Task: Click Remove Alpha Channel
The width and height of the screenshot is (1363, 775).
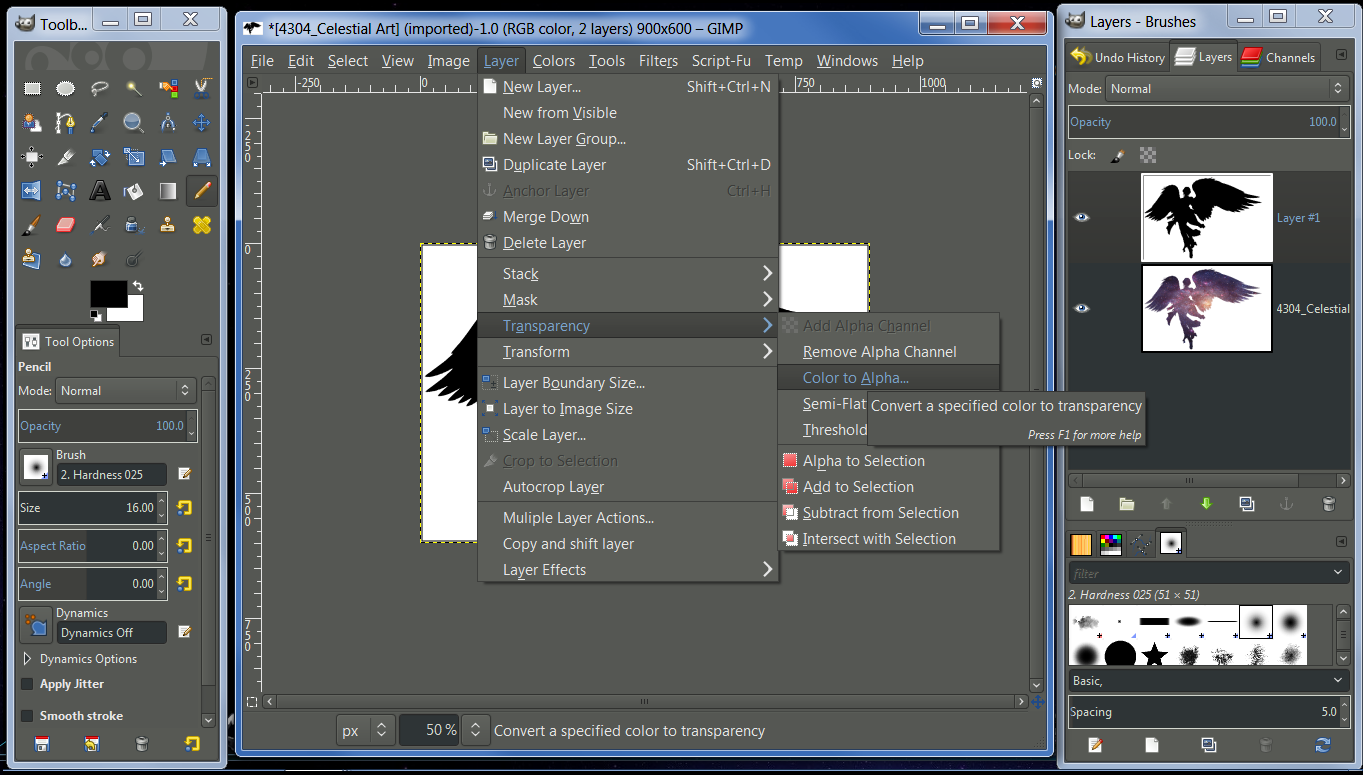Action: 880,352
